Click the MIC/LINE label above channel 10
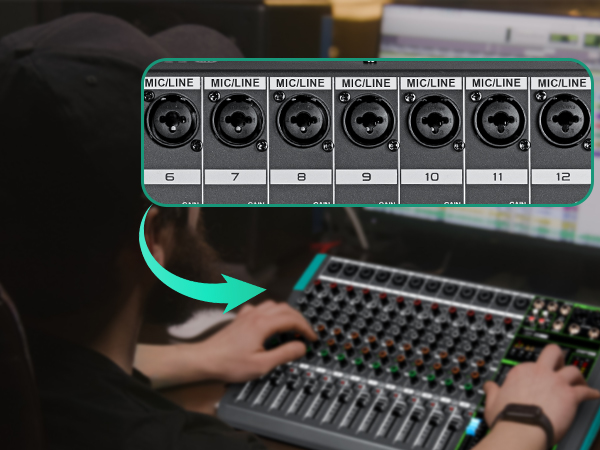 (x=431, y=83)
